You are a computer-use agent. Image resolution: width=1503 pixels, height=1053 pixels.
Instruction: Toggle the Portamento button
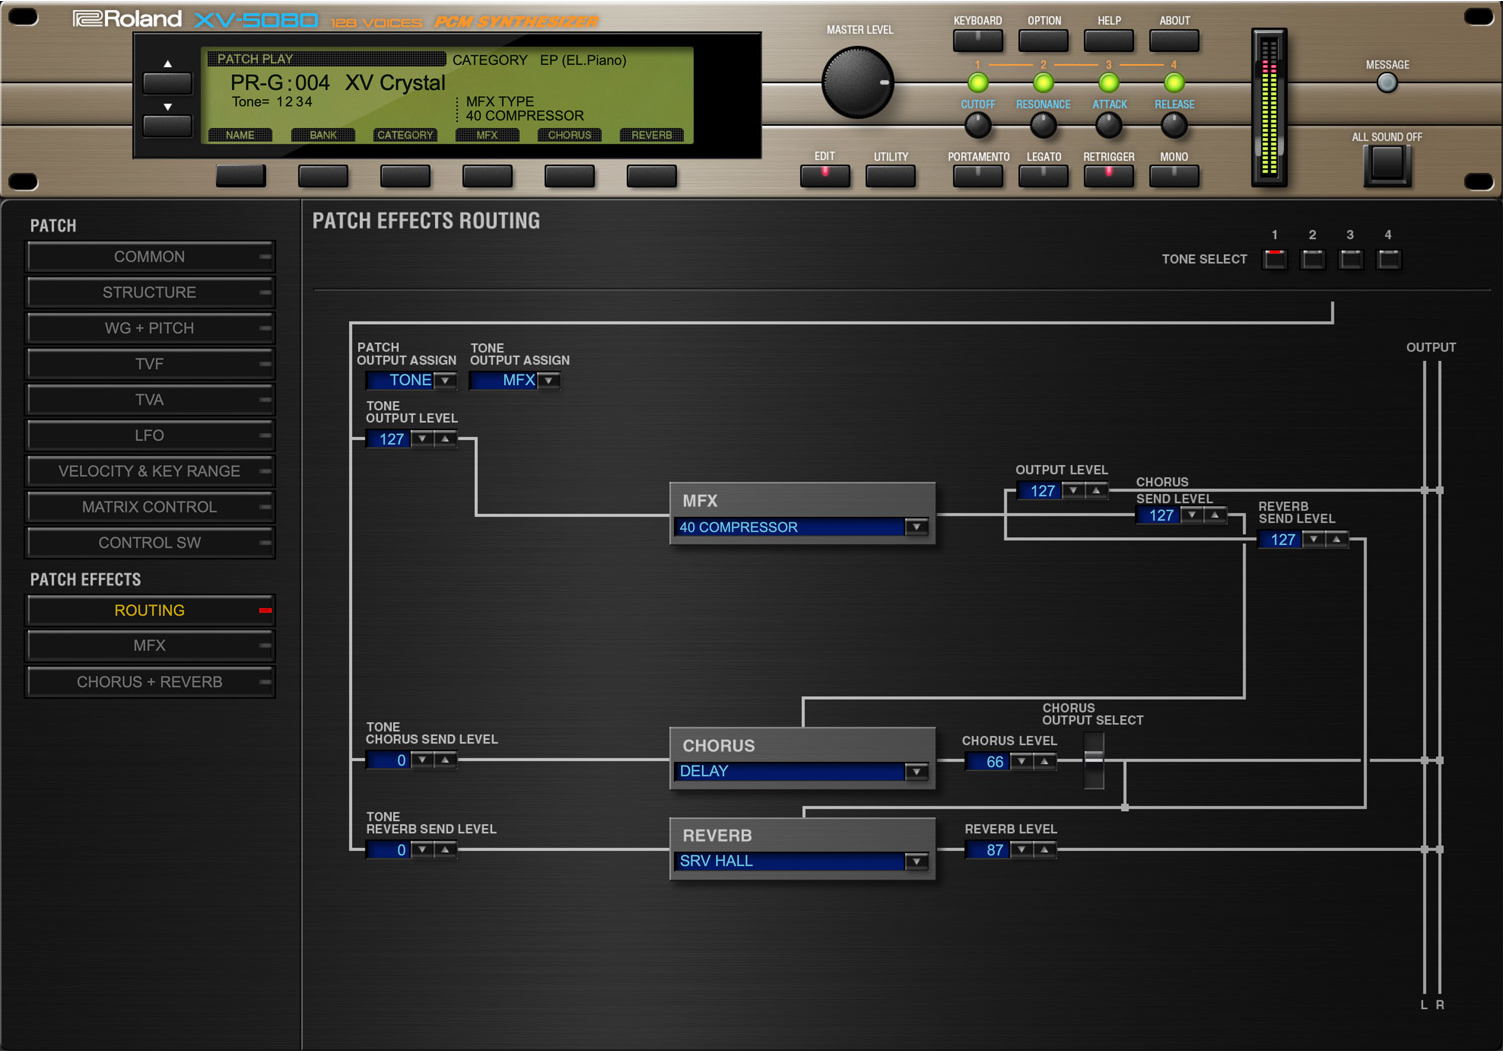pyautogui.click(x=978, y=176)
